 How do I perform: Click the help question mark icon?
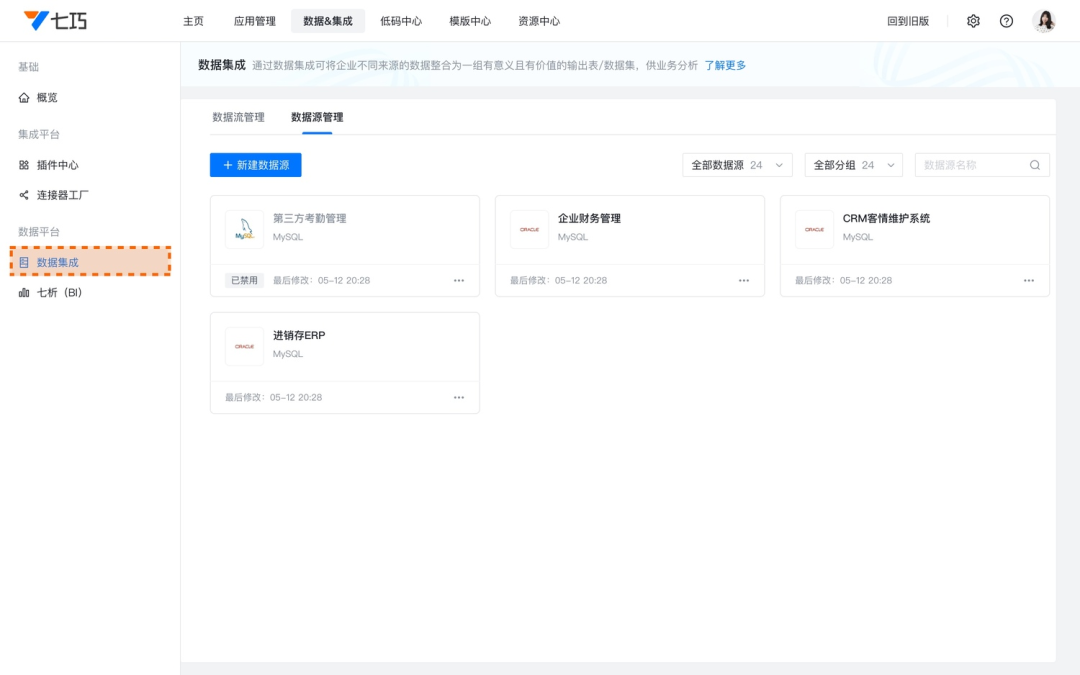click(x=1006, y=21)
